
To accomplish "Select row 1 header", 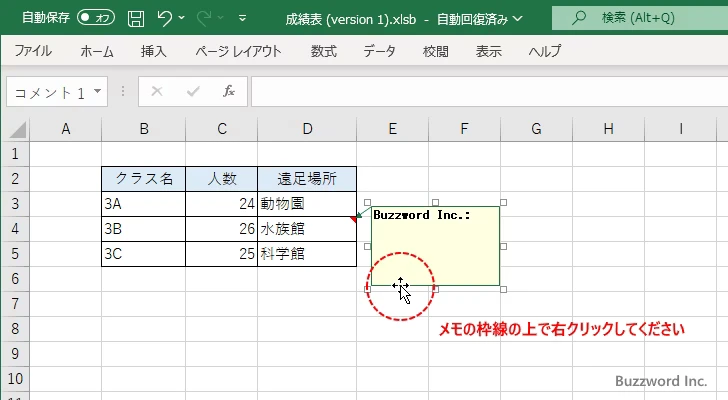I will click(15, 154).
